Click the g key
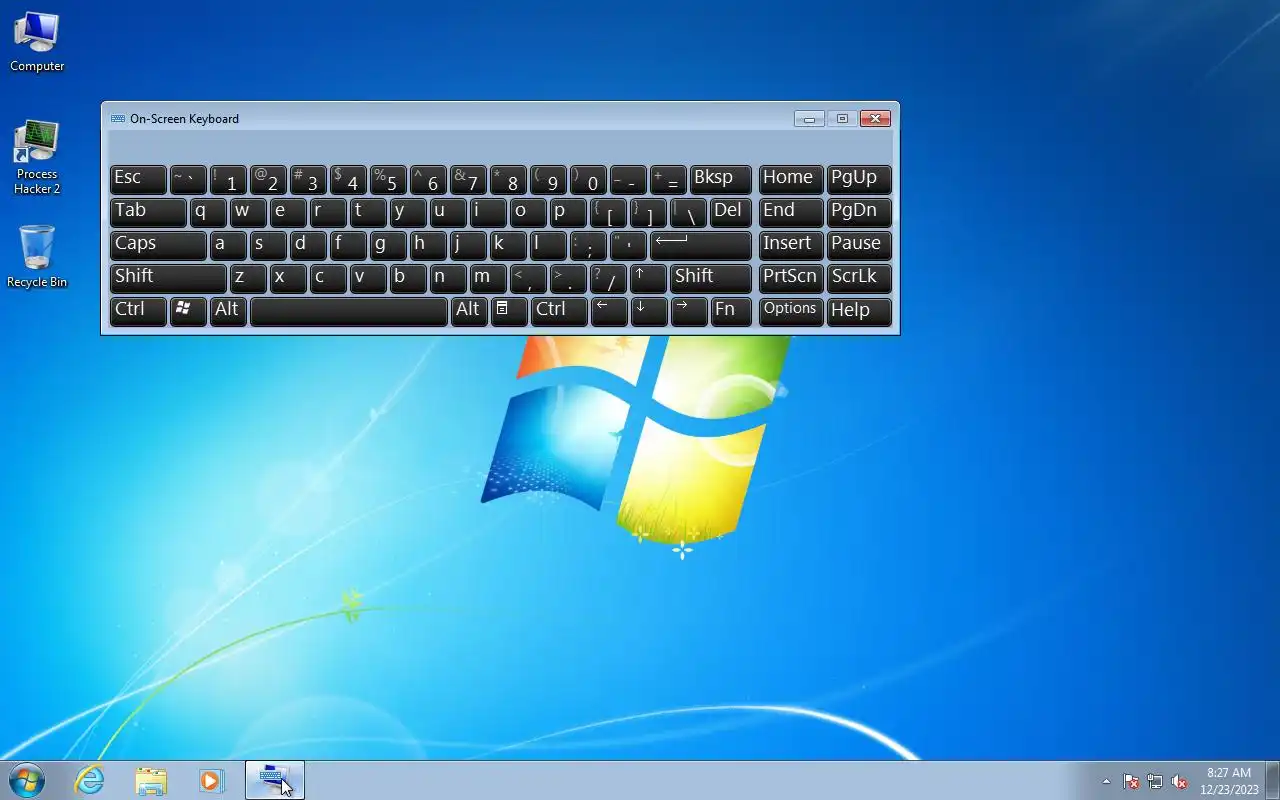The image size is (1280, 800). (388, 245)
